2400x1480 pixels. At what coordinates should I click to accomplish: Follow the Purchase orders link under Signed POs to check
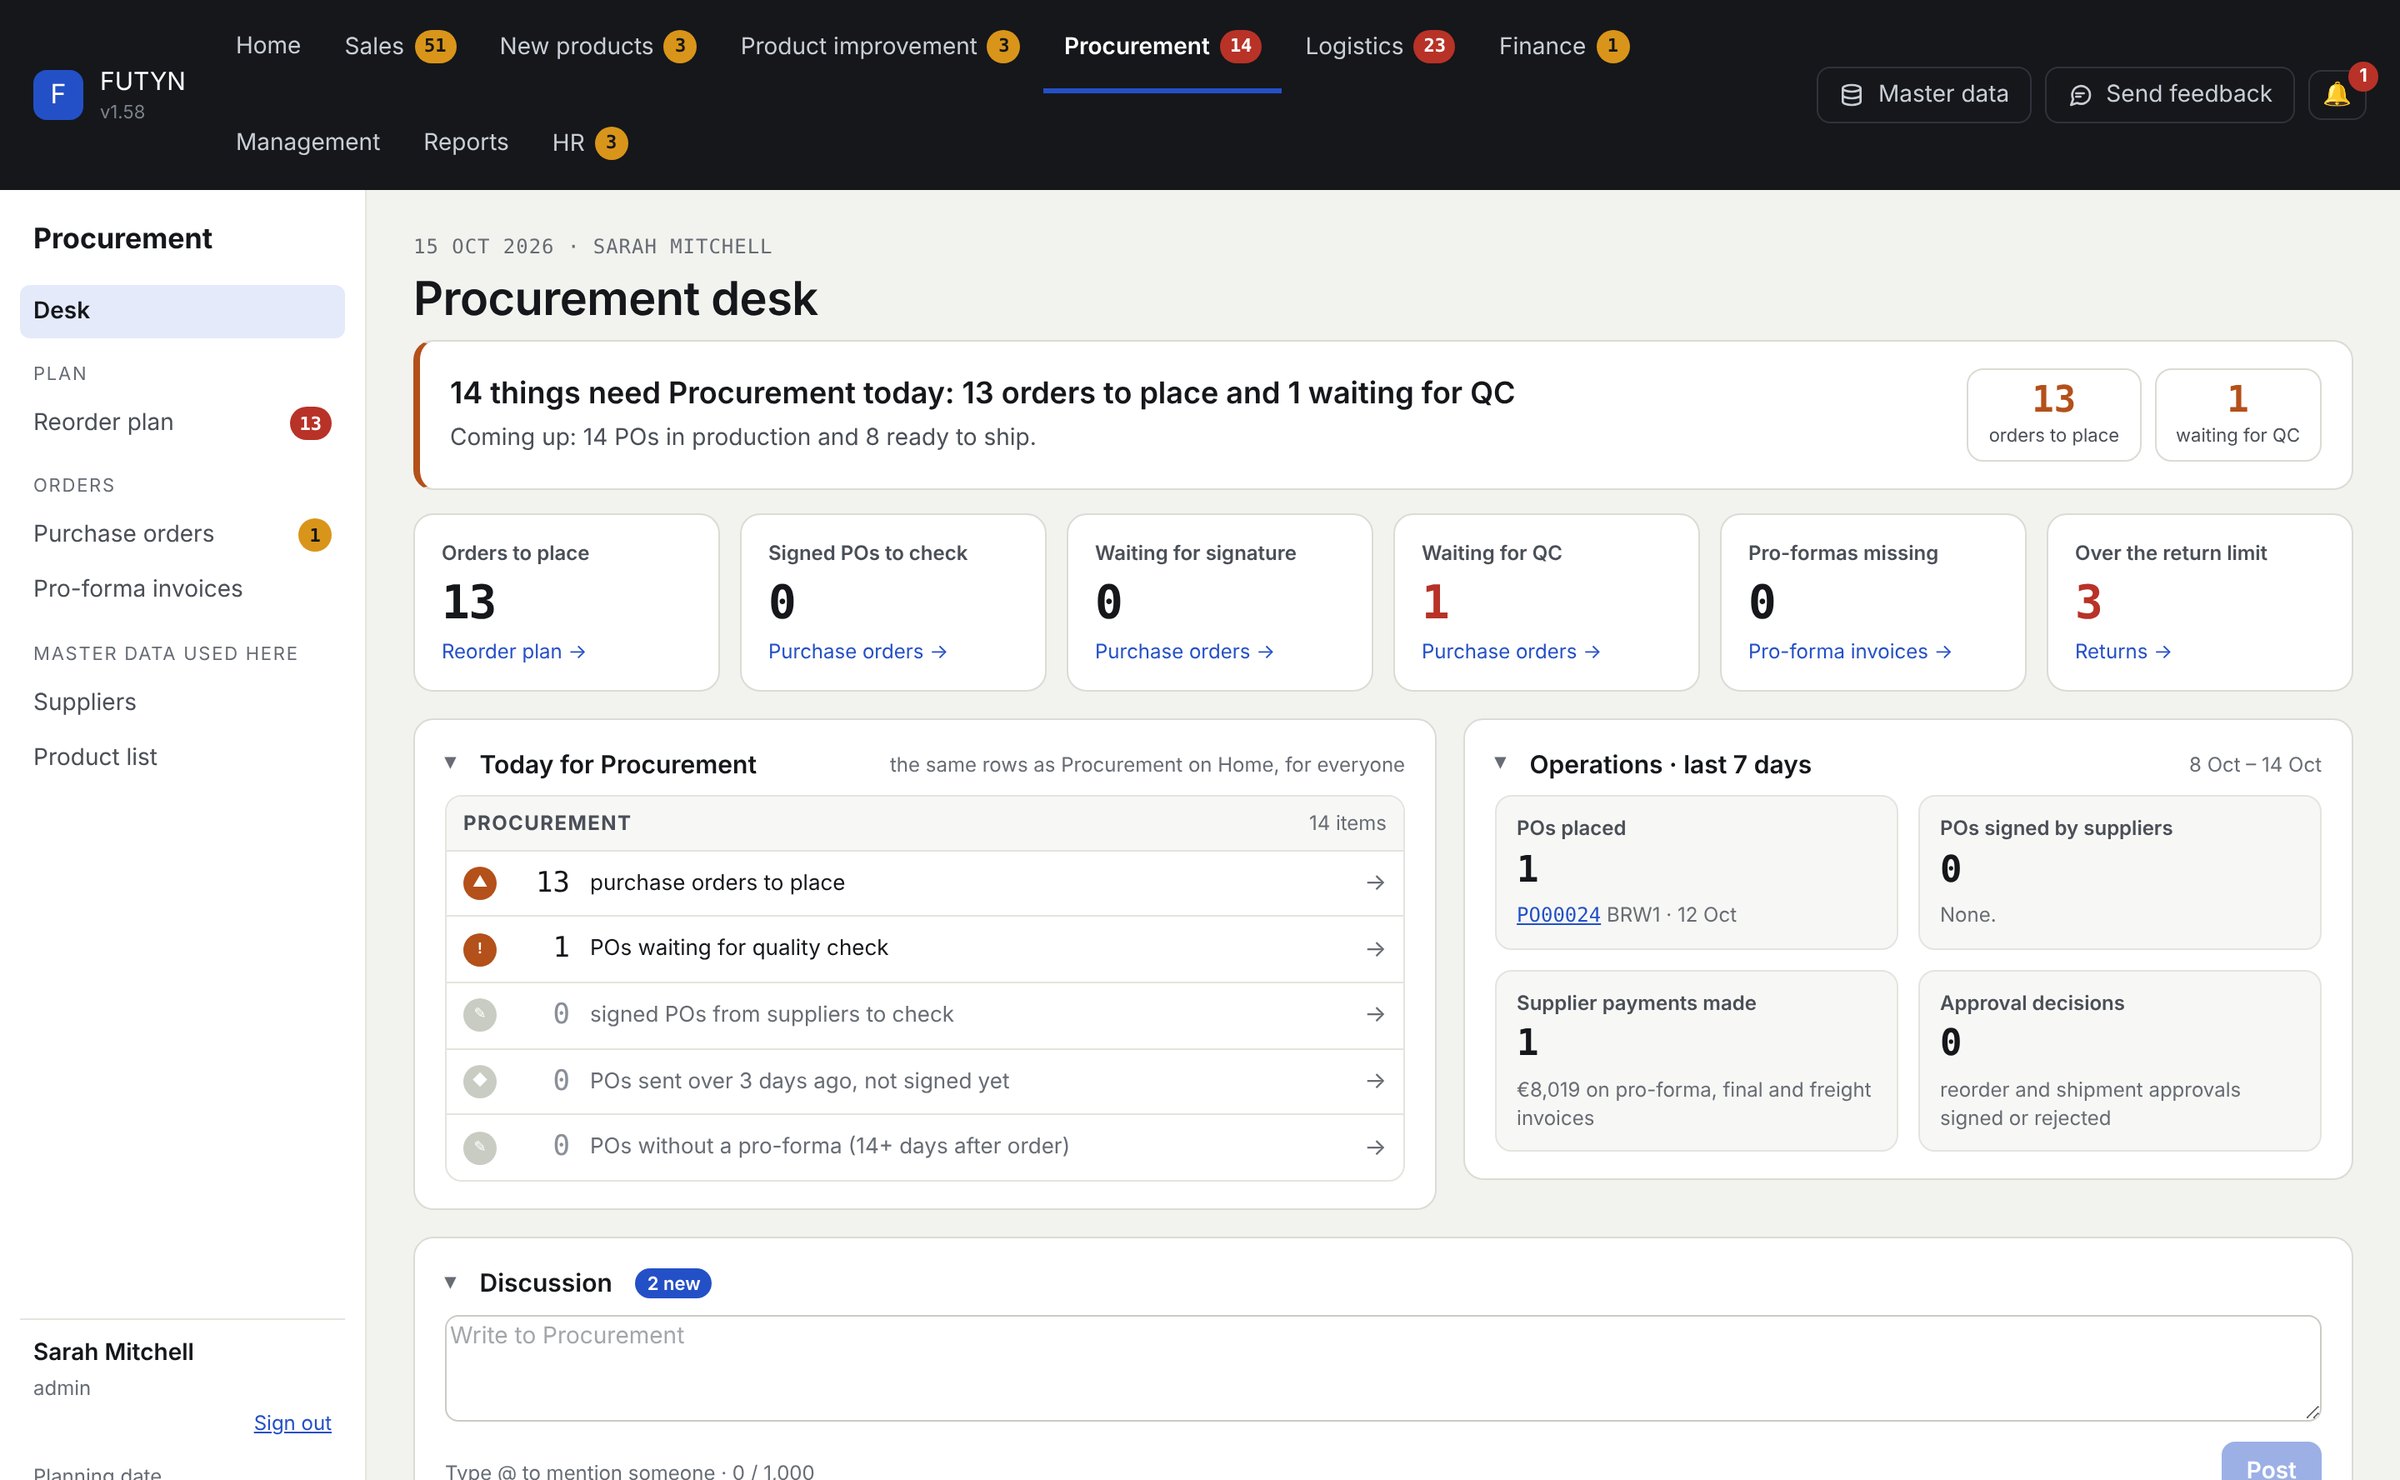(857, 652)
